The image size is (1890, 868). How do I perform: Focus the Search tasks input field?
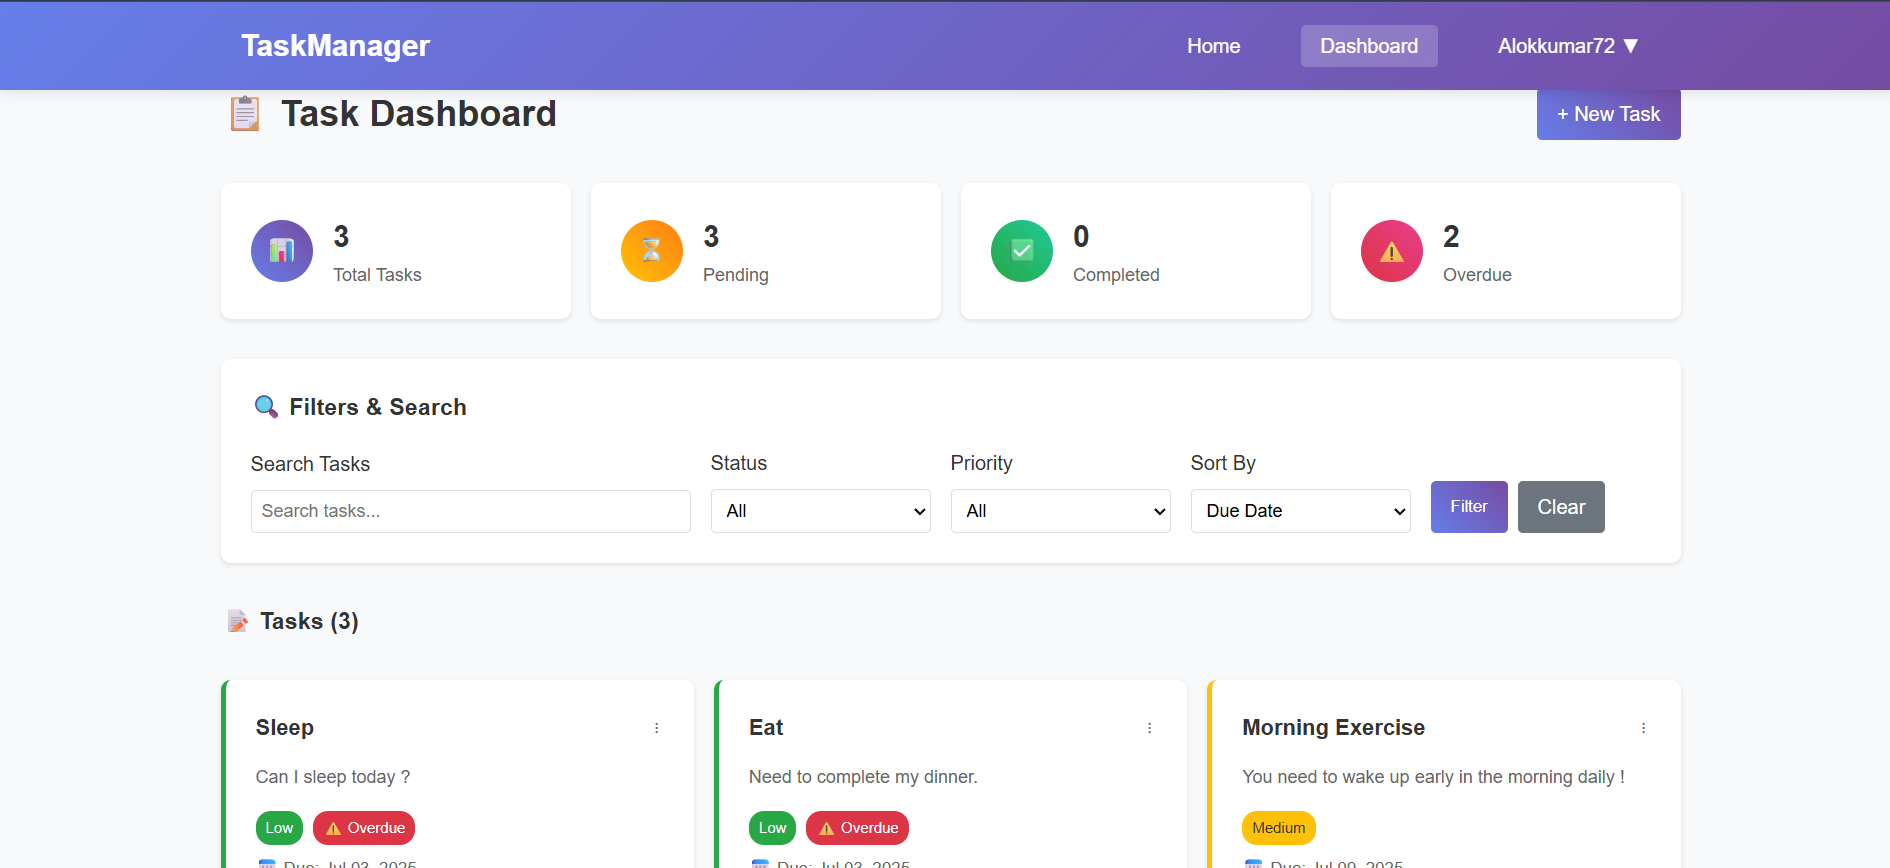pos(470,511)
